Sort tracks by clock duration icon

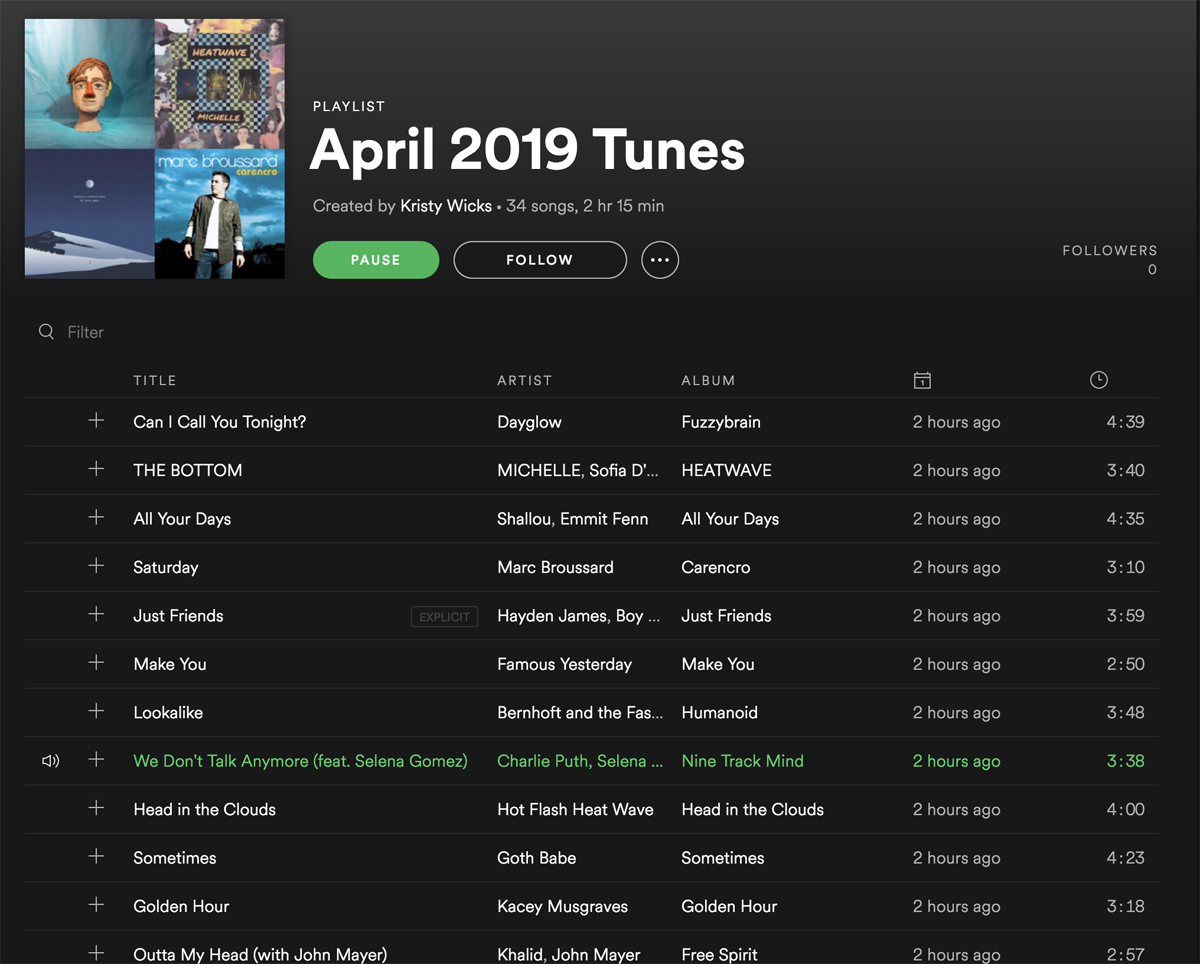coord(1098,380)
